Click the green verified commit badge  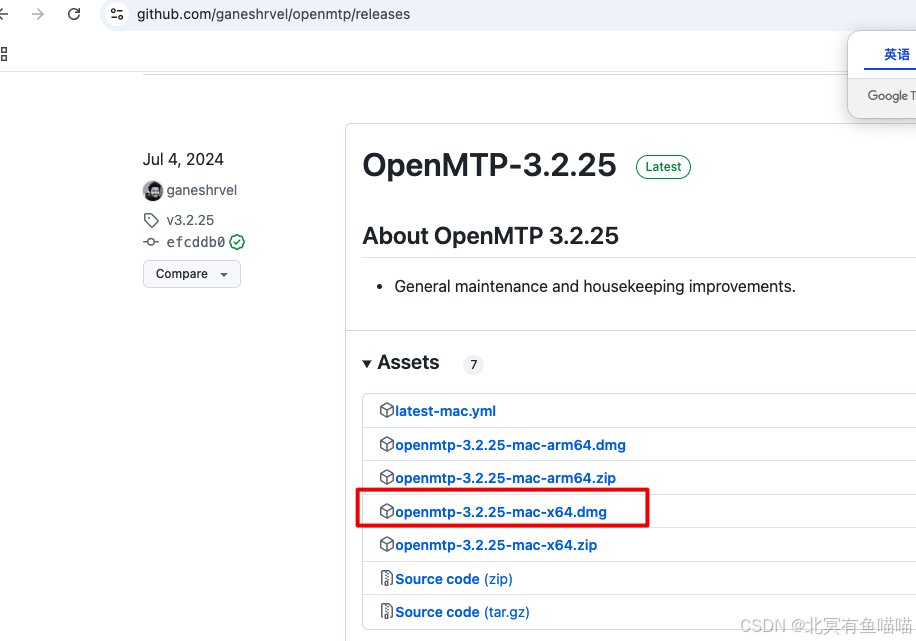coord(237,242)
